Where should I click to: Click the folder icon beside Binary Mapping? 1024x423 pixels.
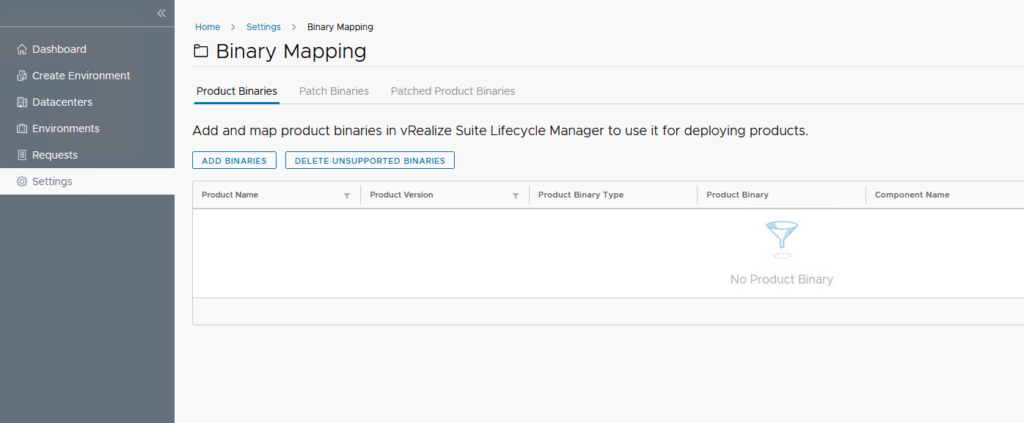click(201, 52)
